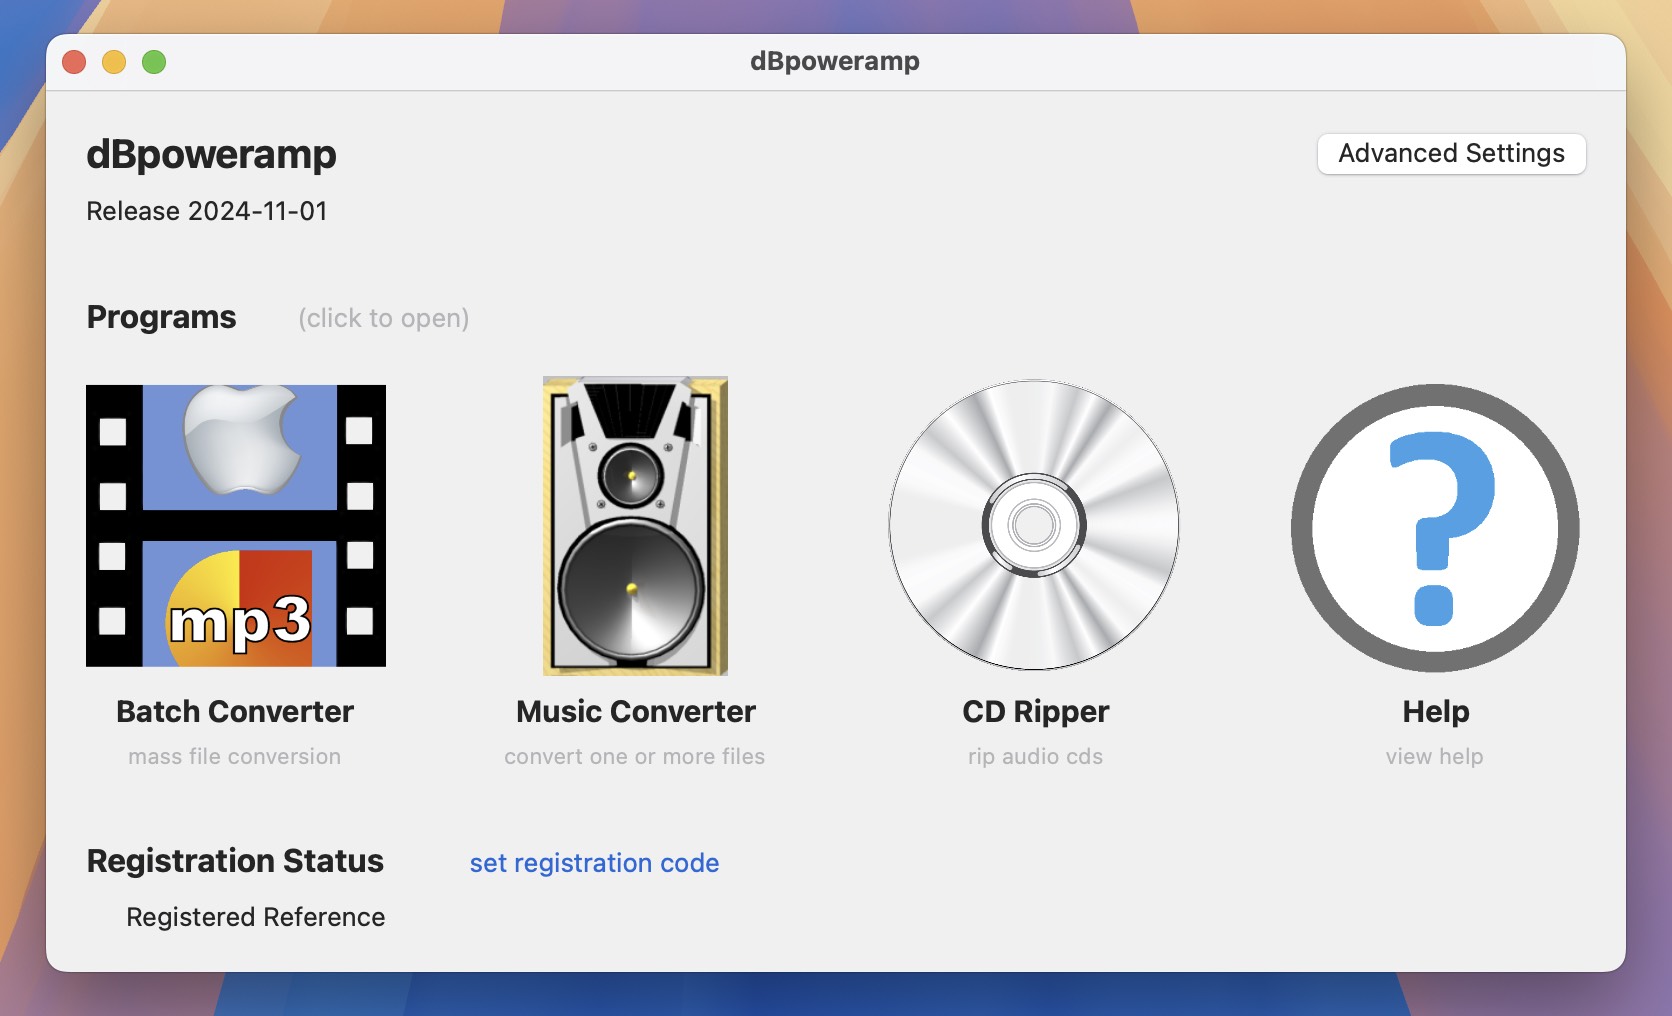
Task: Click 'mass file conversion' caption
Action: tap(235, 756)
